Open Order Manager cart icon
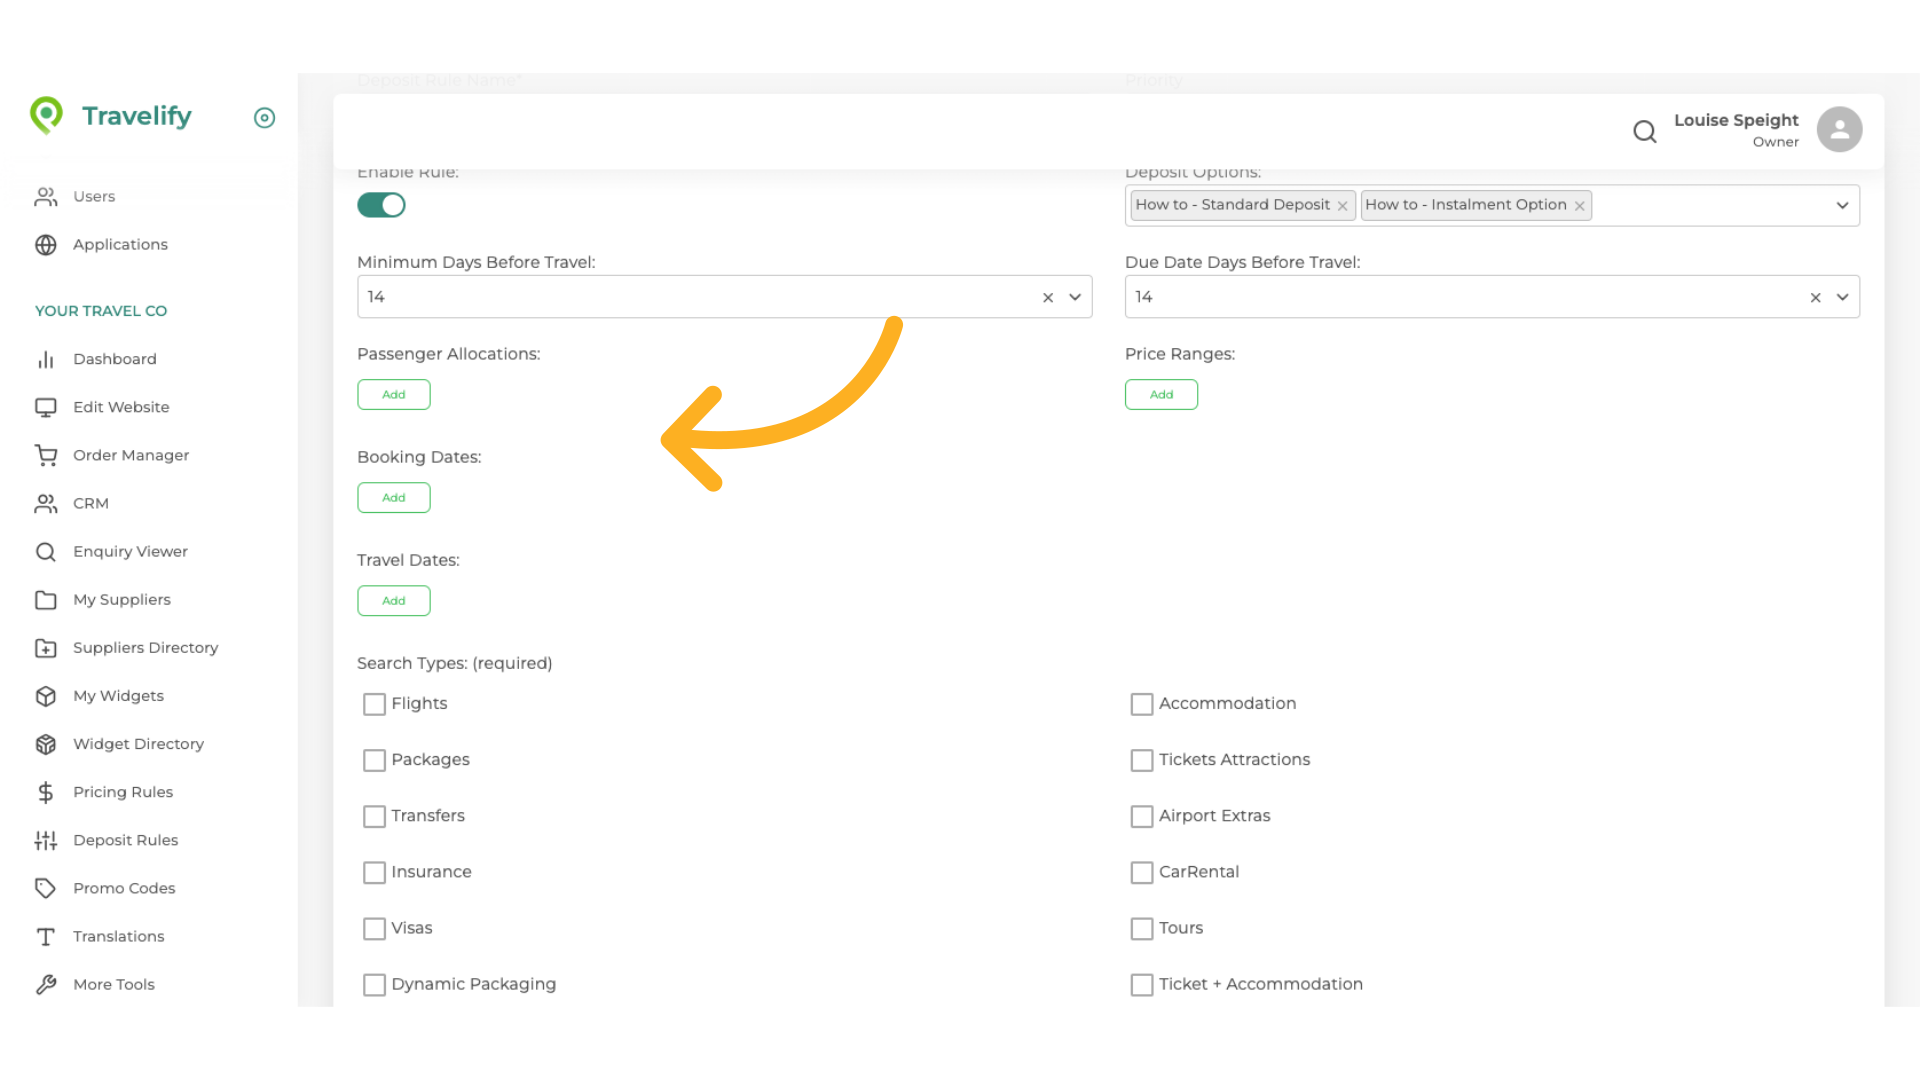Viewport: 1920px width, 1080px height. coord(46,455)
